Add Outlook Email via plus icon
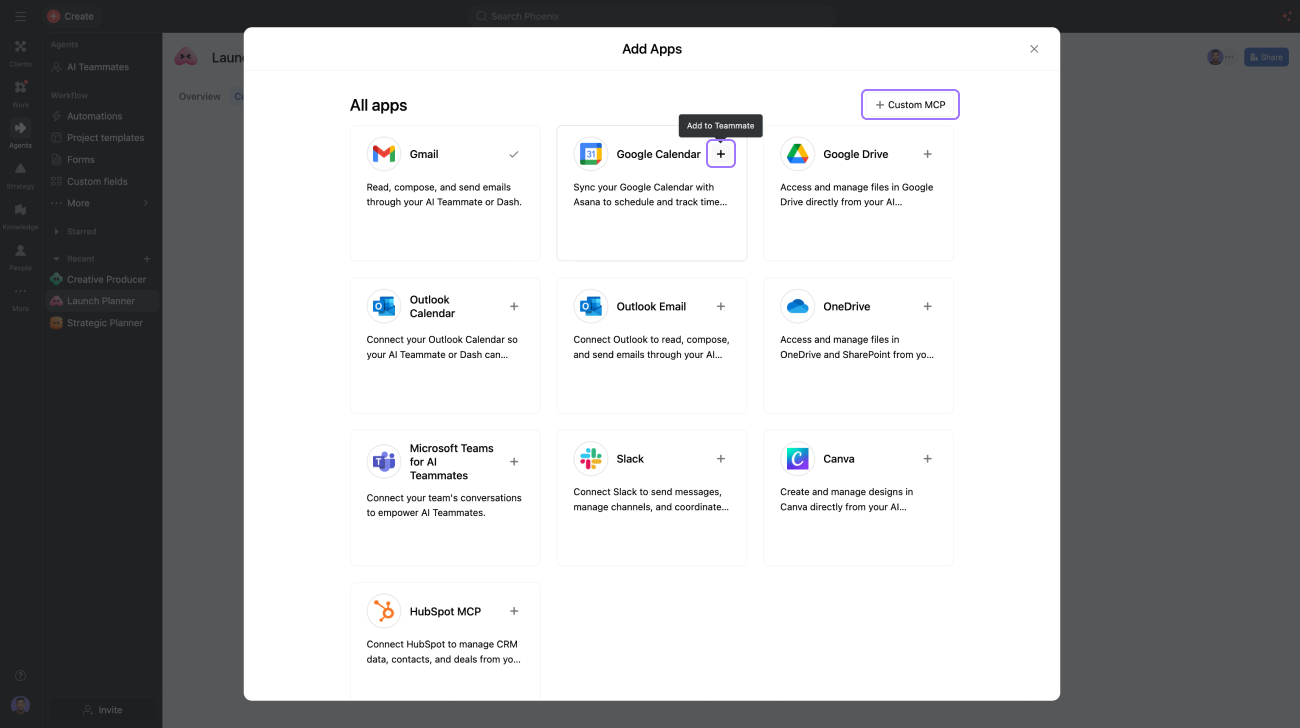1300x728 pixels. pyautogui.click(x=721, y=306)
